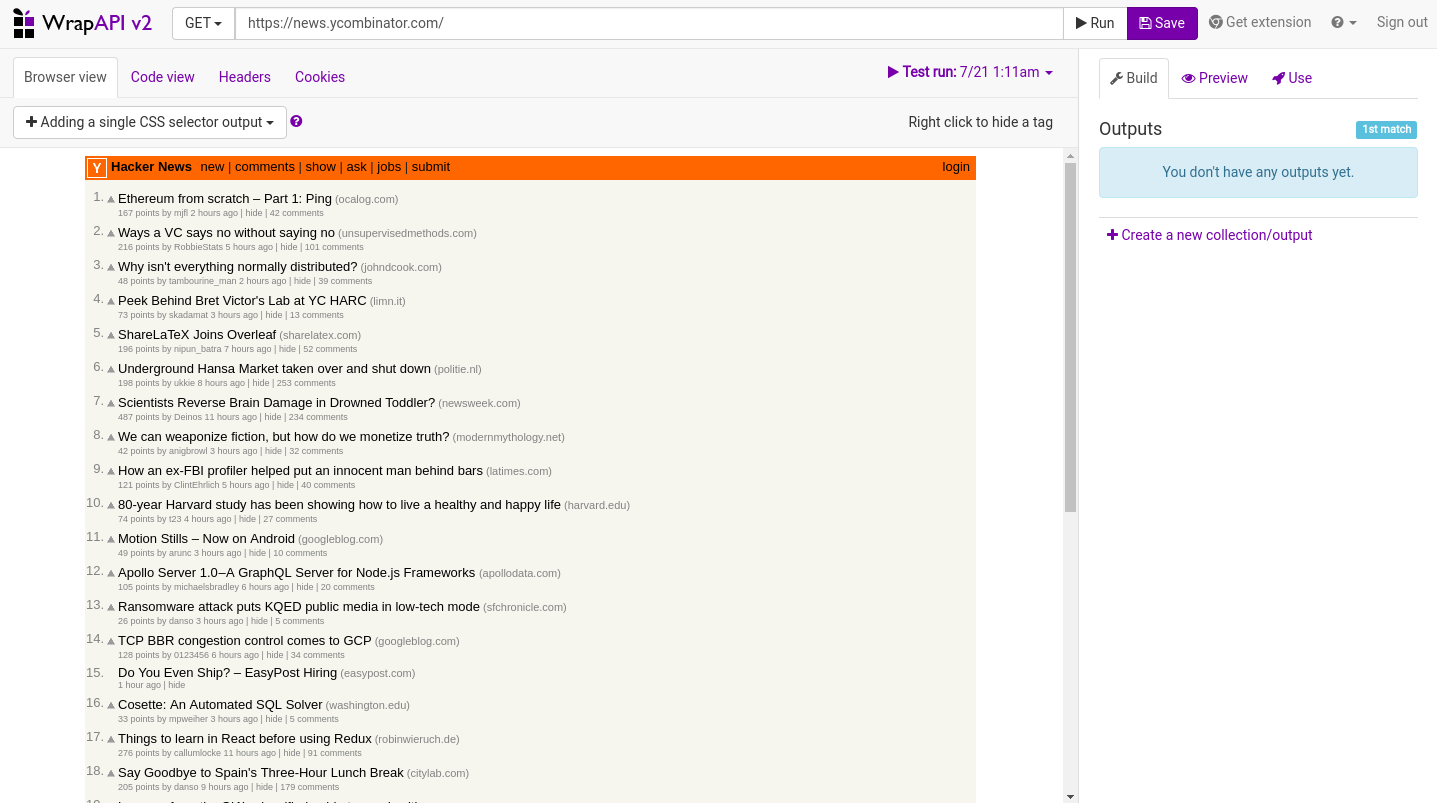Click the Hacker News Y logo
The width and height of the screenshot is (1437, 803).
[97, 168]
